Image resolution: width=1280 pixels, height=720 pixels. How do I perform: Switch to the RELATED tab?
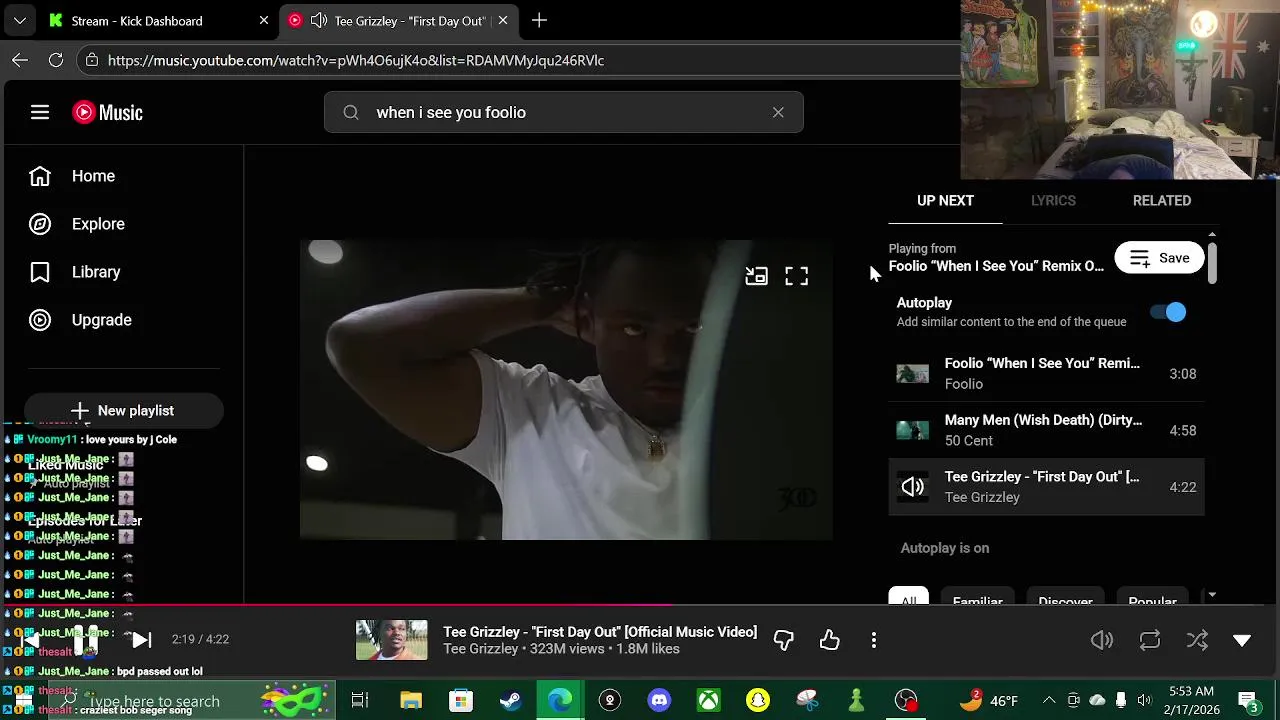click(1161, 201)
